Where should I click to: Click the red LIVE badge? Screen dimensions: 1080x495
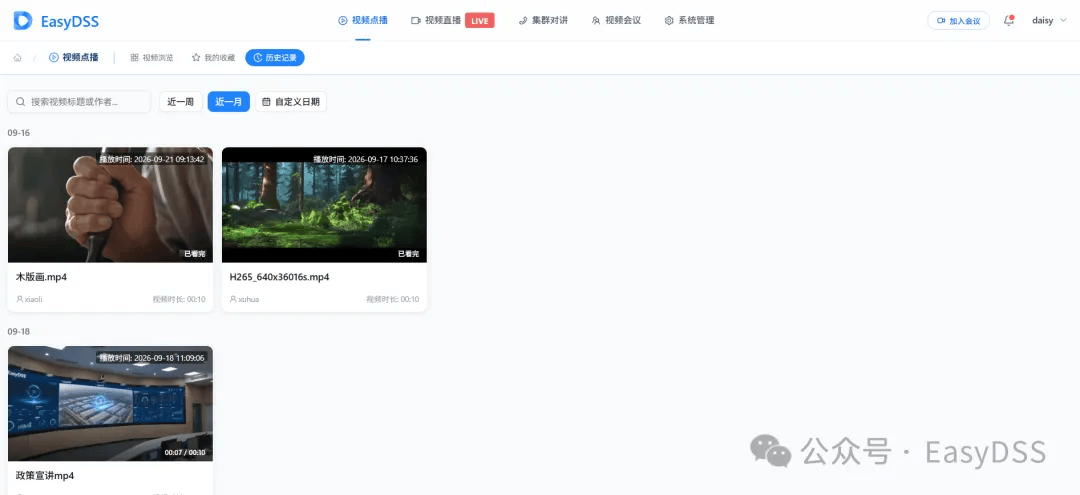coord(479,21)
